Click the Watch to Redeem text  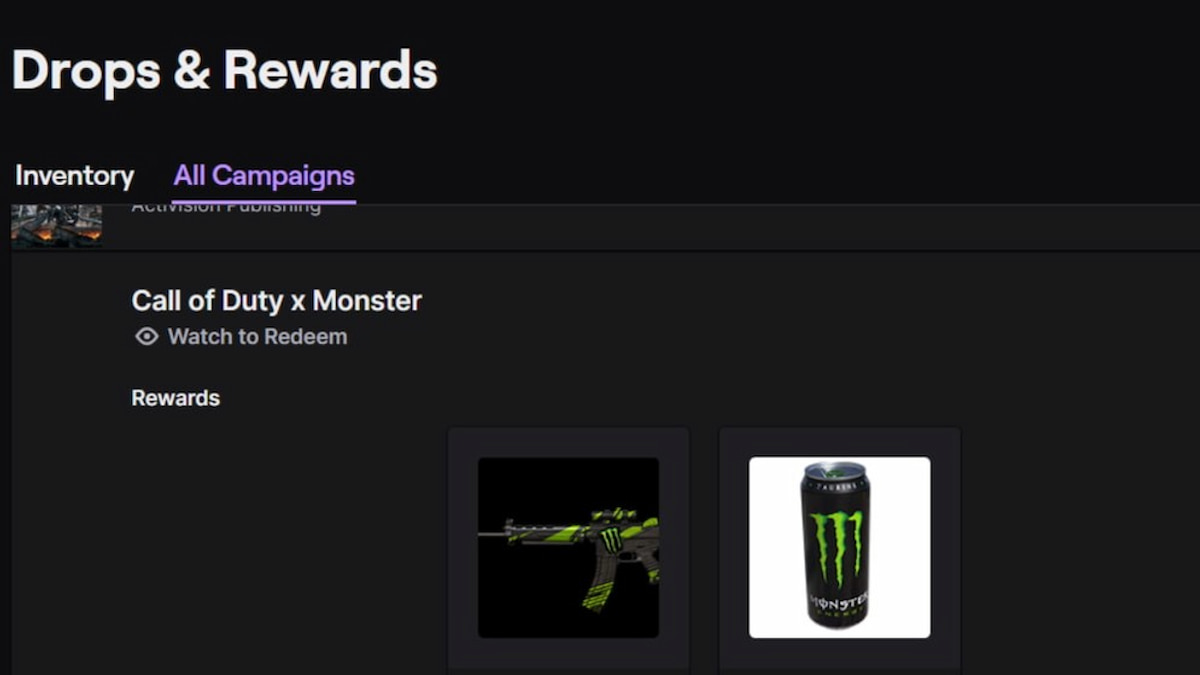coord(257,337)
